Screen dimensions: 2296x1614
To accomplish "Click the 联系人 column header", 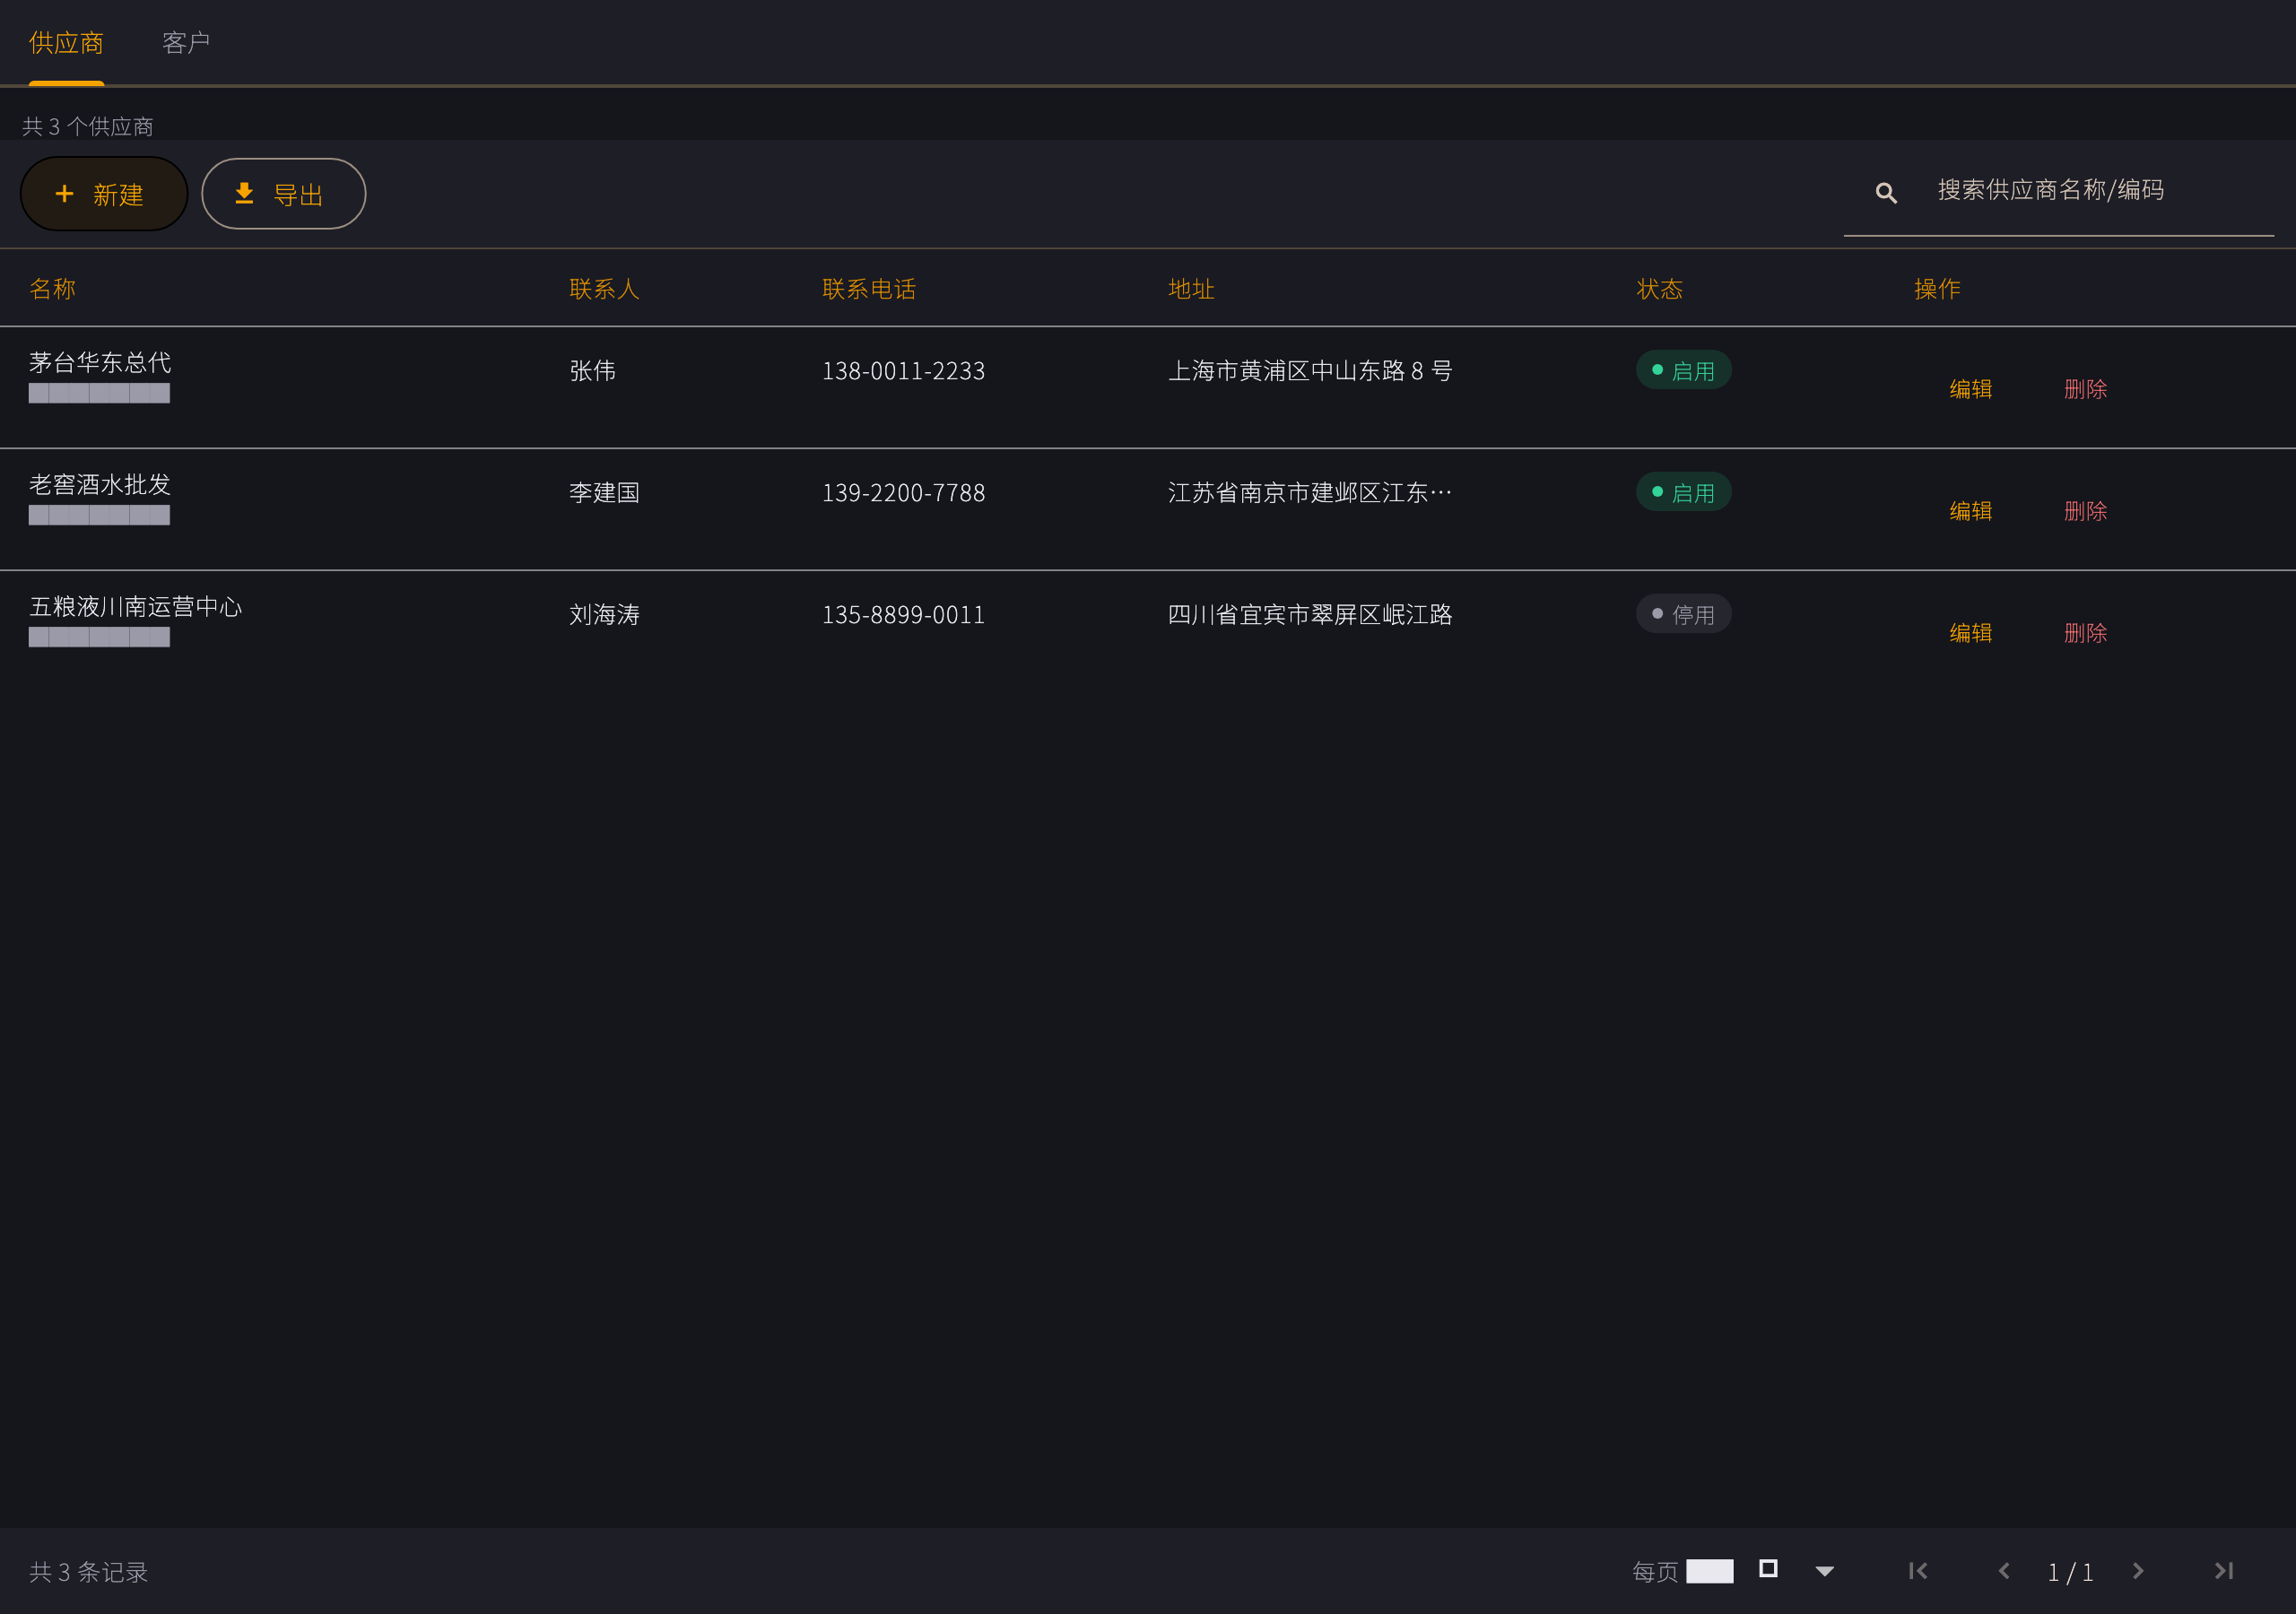I will tap(604, 289).
